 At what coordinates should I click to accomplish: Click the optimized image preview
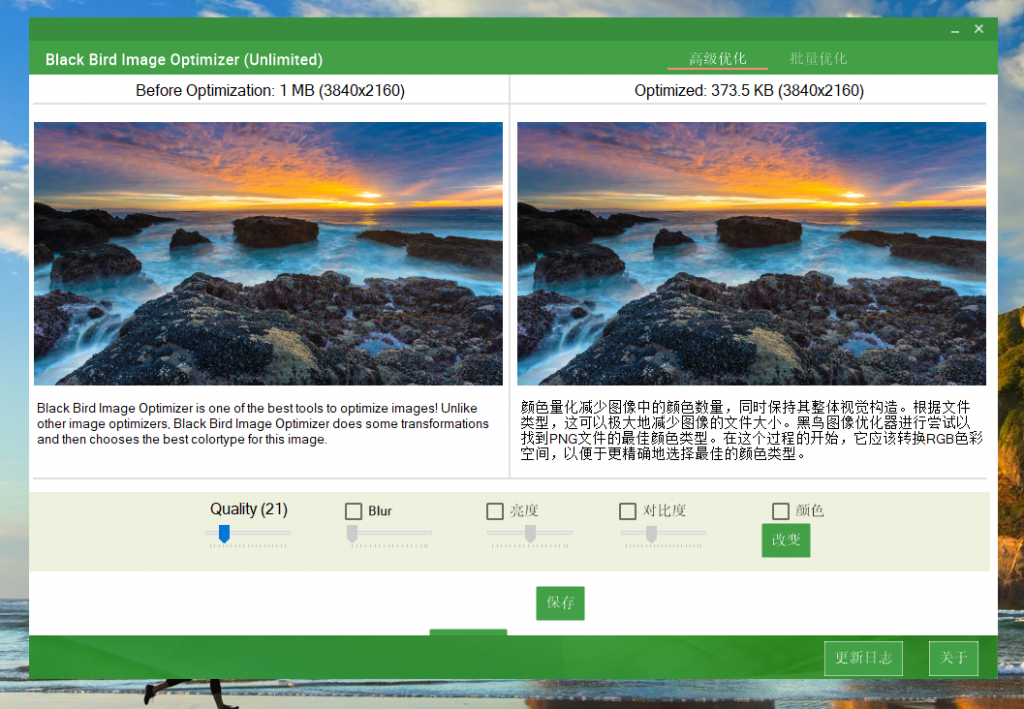[x=748, y=252]
